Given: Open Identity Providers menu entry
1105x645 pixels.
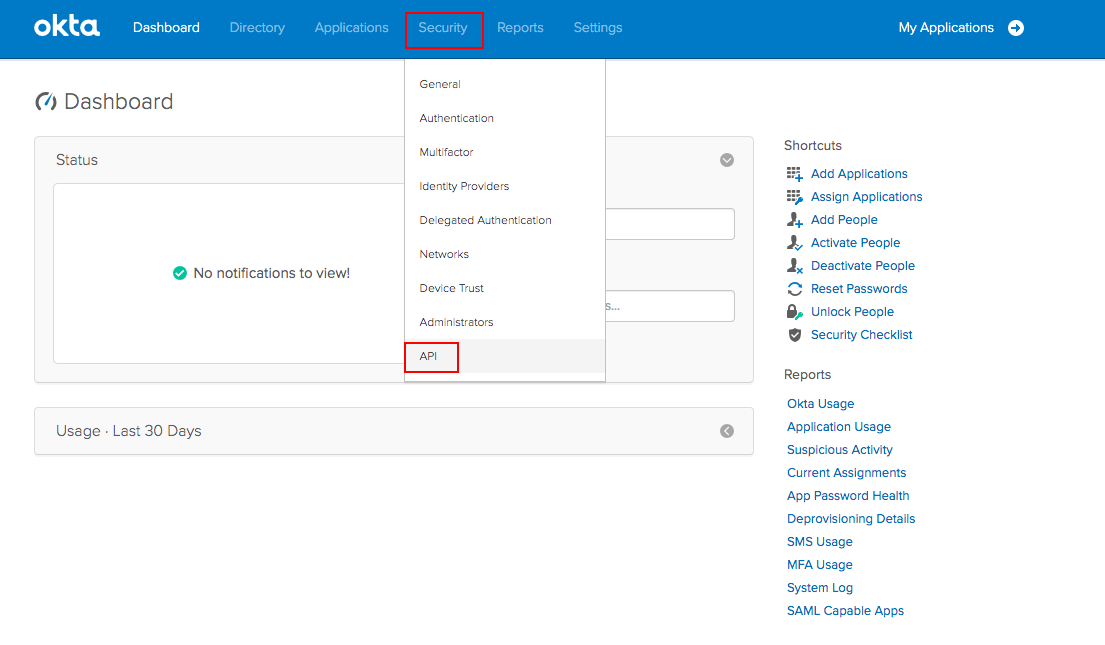Looking at the screenshot, I should tap(464, 186).
